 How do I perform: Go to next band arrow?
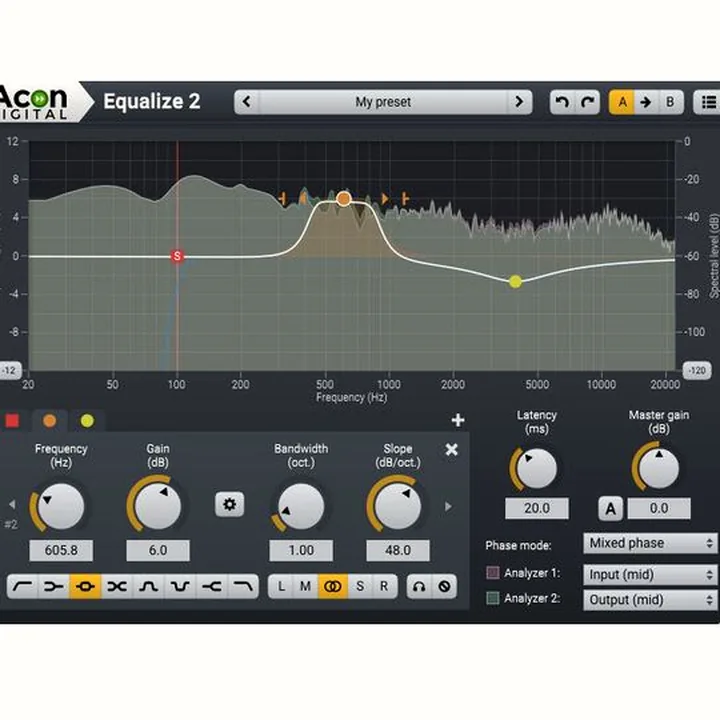tap(448, 506)
